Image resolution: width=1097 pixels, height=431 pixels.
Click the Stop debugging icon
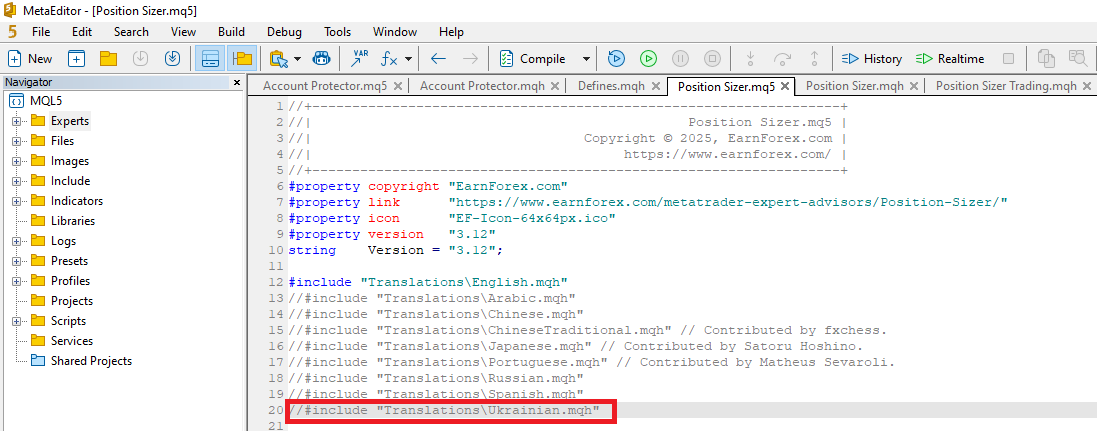[x=712, y=59]
